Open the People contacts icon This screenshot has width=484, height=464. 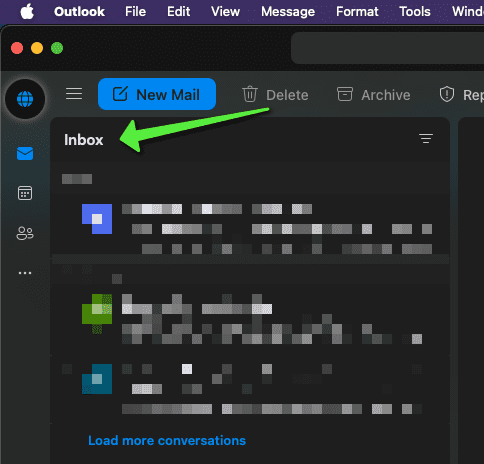click(x=25, y=233)
